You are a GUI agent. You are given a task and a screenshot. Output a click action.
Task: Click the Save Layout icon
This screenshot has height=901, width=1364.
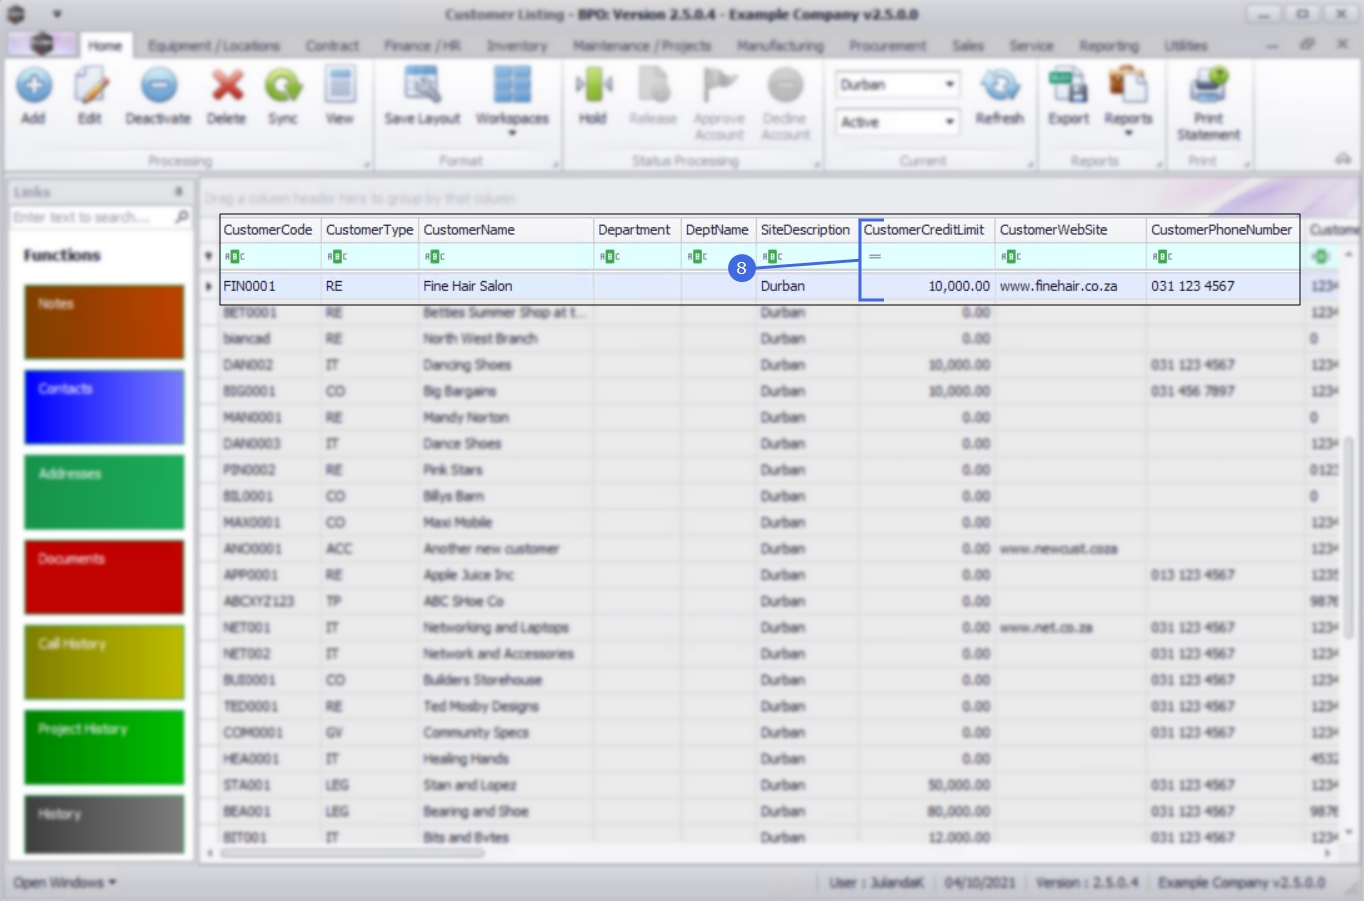(x=422, y=86)
